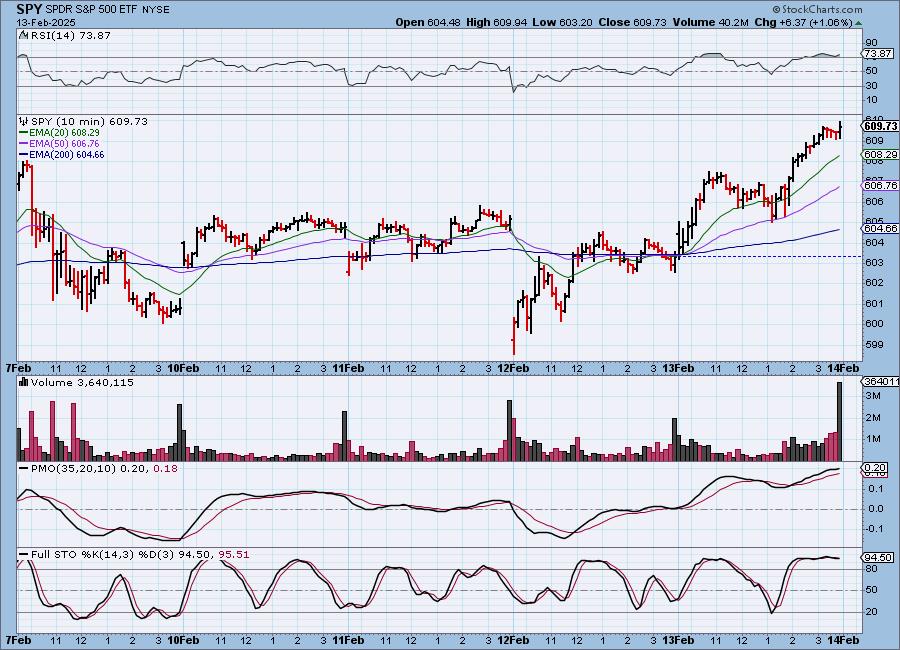Click the Volume 40.2M header value
The width and height of the screenshot is (900, 650).
click(x=711, y=22)
